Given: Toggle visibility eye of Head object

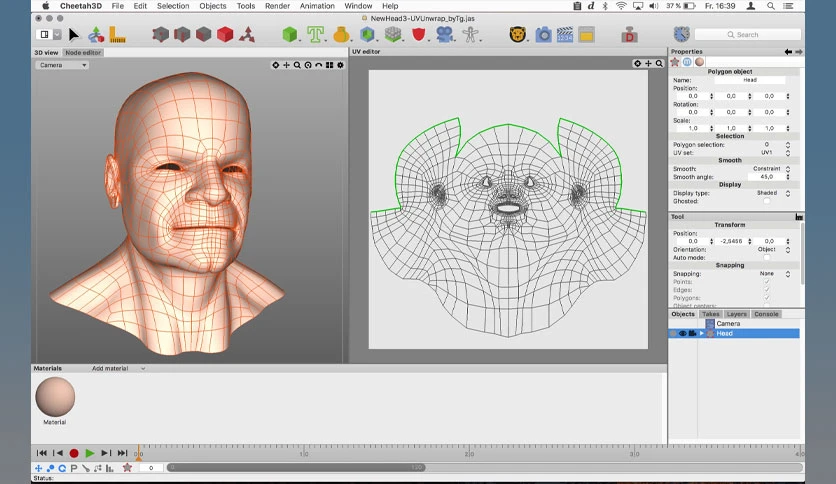Looking at the screenshot, I should click(682, 333).
